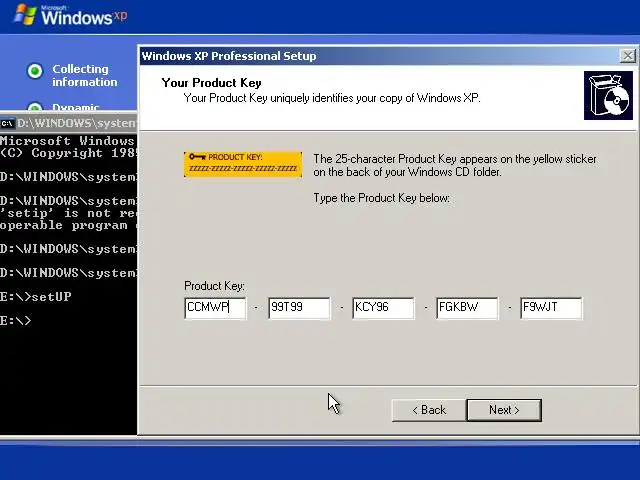Click the Windows XP logo flag

[x=25, y=15]
